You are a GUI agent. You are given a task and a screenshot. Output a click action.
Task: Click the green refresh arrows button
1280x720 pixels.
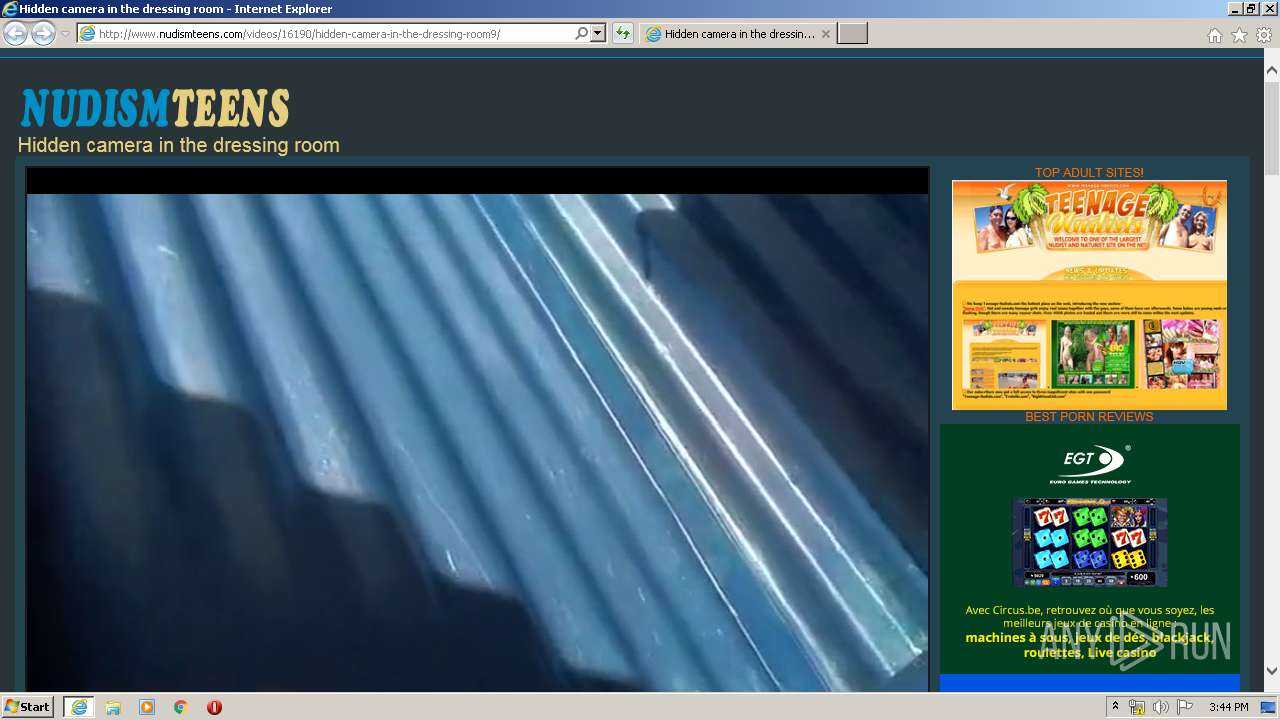tap(623, 34)
